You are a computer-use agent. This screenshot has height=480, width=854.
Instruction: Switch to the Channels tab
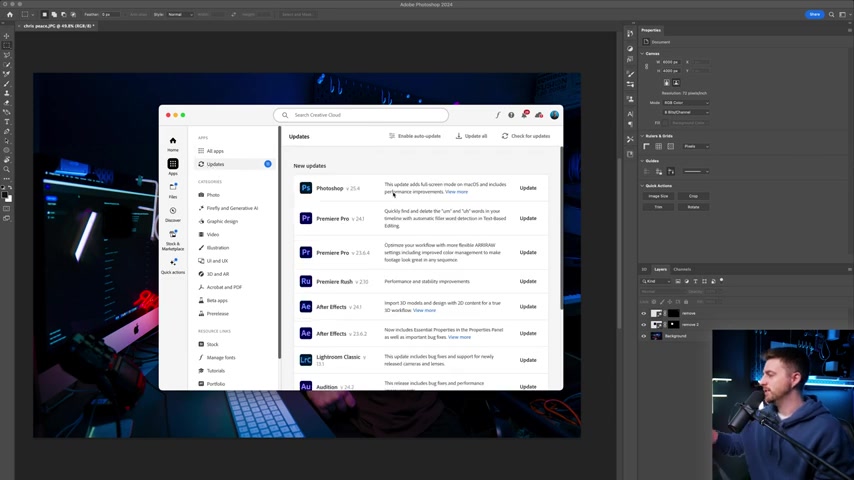click(682, 269)
